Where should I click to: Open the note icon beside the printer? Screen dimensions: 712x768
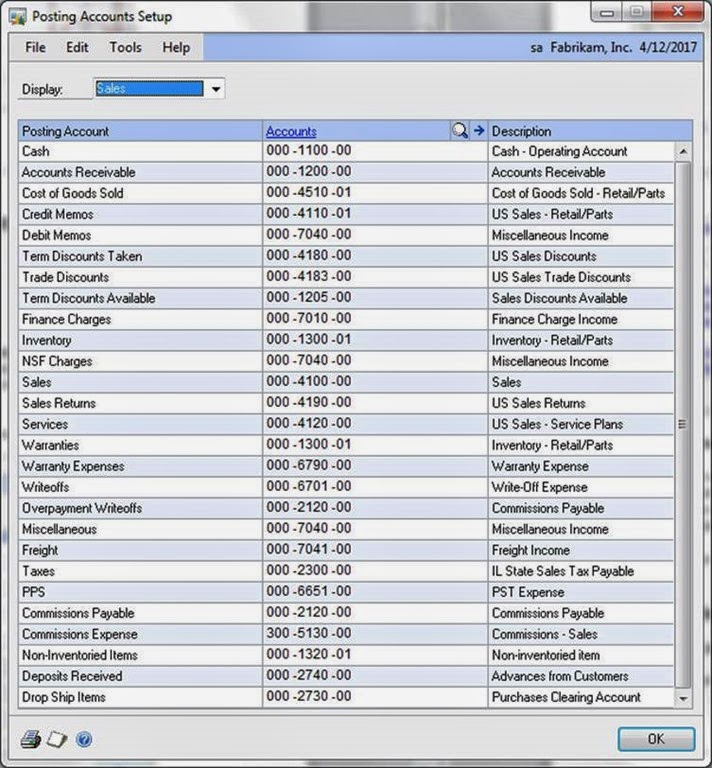(57, 739)
